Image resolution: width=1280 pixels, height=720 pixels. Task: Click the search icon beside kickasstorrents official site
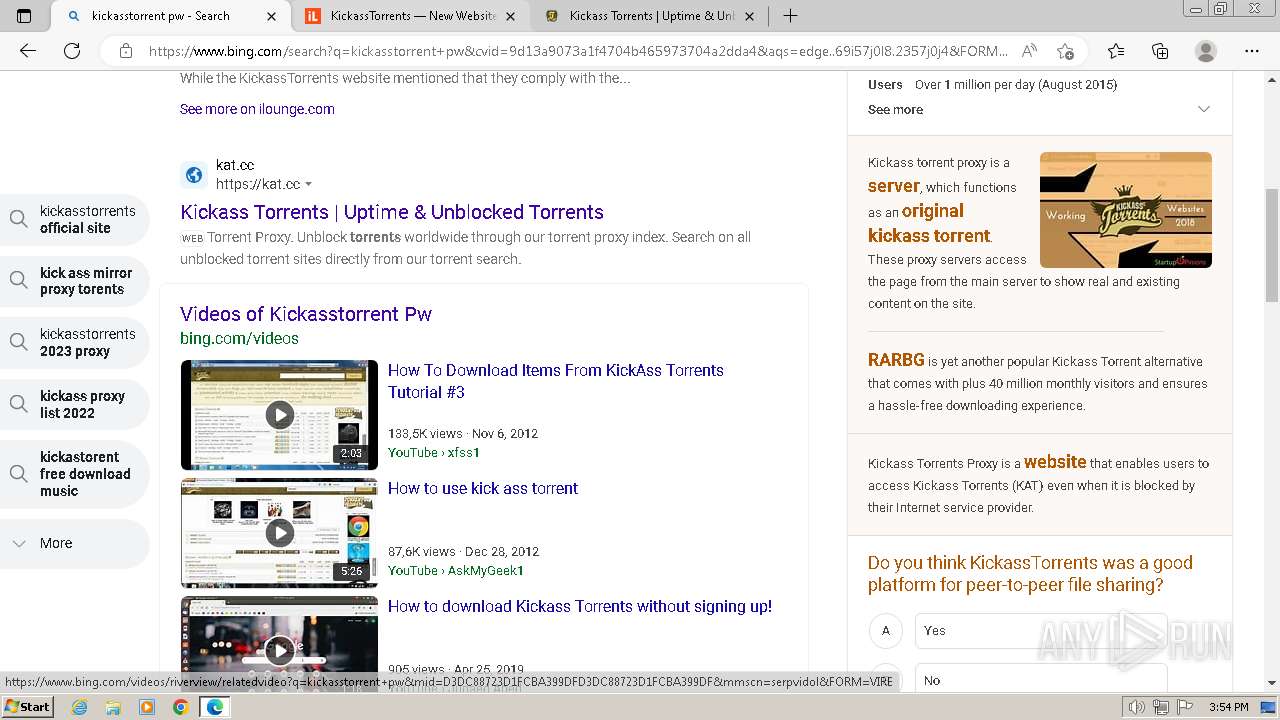pos(19,219)
